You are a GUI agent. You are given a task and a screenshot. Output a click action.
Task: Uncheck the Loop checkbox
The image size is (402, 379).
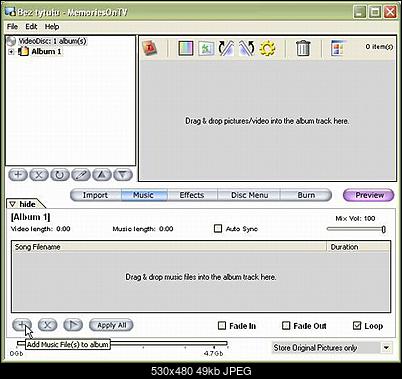point(357,325)
